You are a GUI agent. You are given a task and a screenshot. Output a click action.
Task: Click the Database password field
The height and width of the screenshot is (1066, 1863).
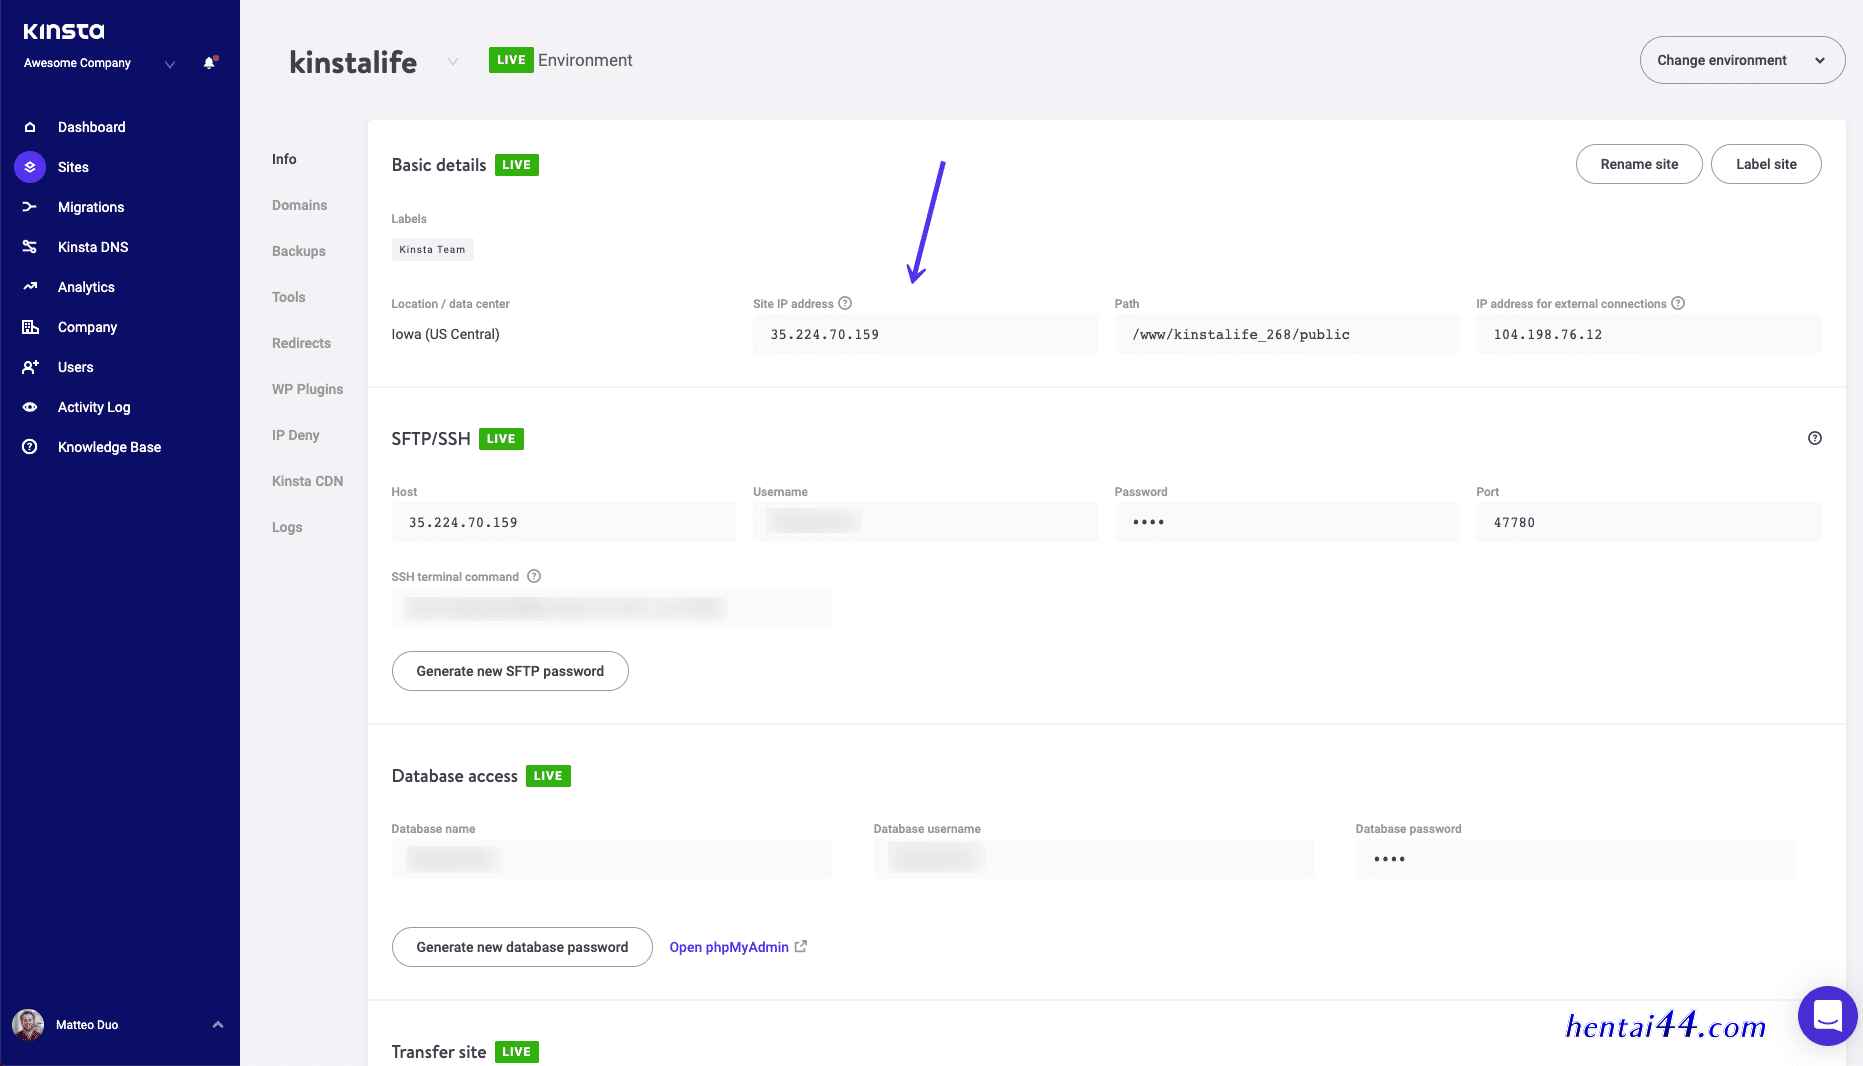(x=1576, y=859)
